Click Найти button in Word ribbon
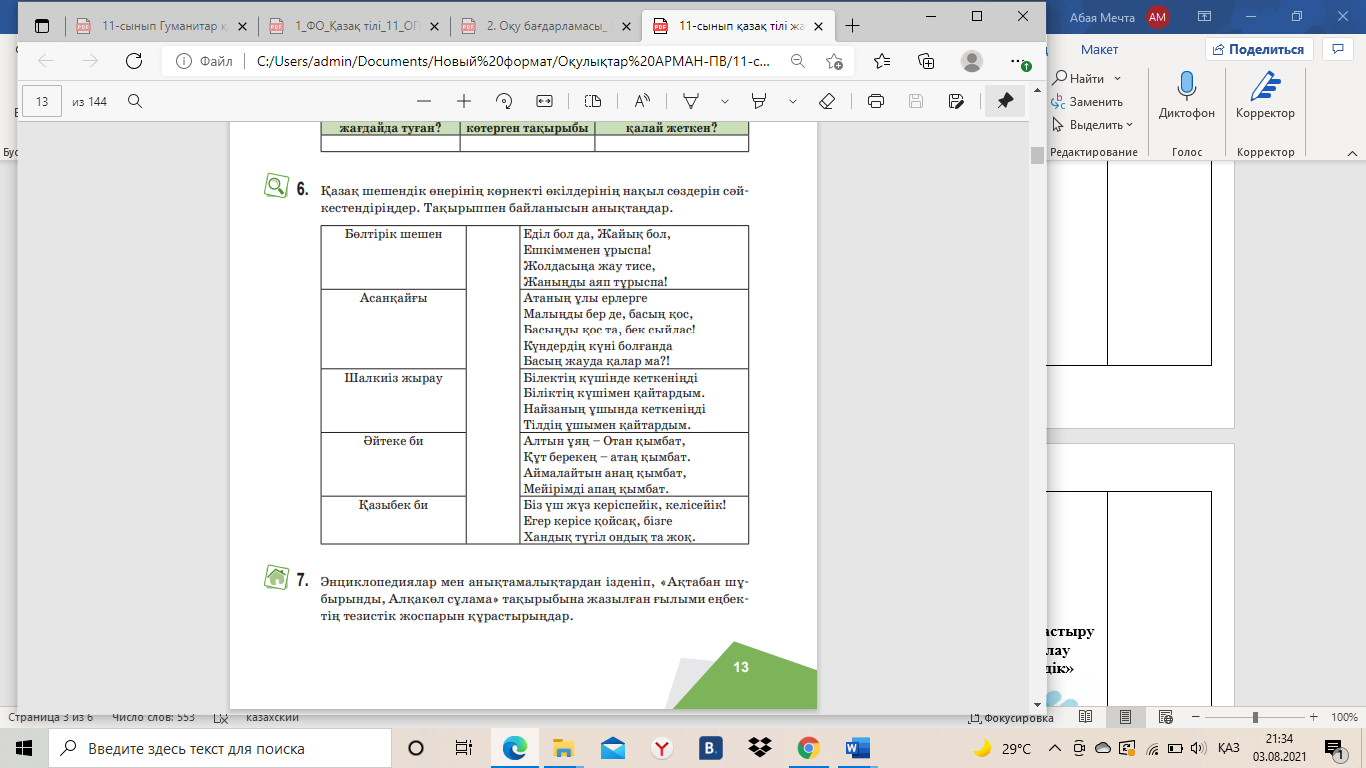1366x768 pixels. [1078, 78]
